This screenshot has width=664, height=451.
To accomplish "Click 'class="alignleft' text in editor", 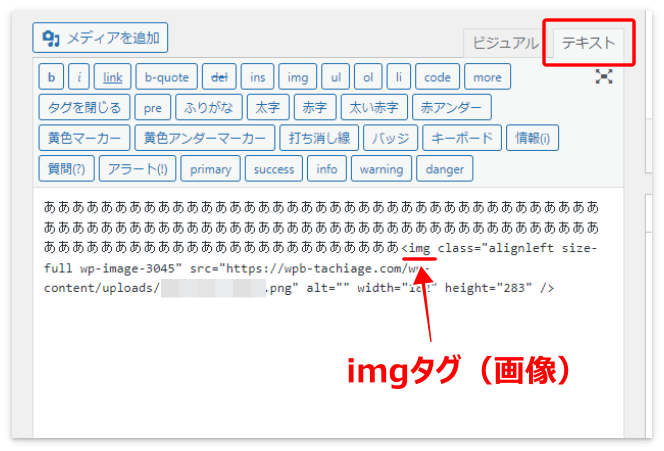I will (x=495, y=248).
